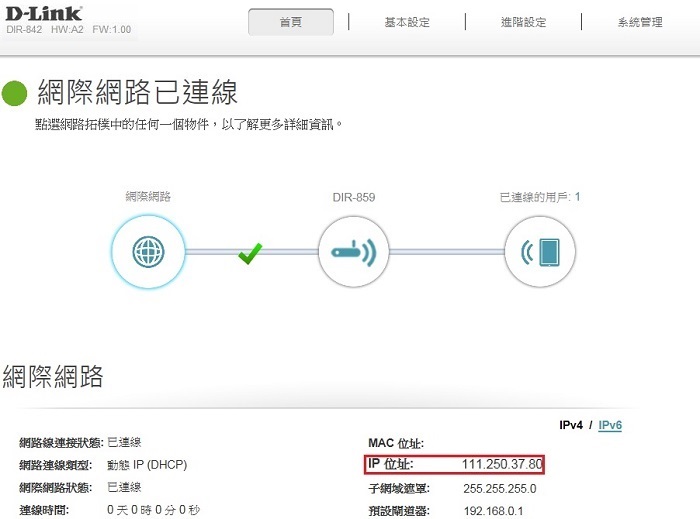
Task: Click the 網際網路已連線 heading
Action: click(x=137, y=94)
